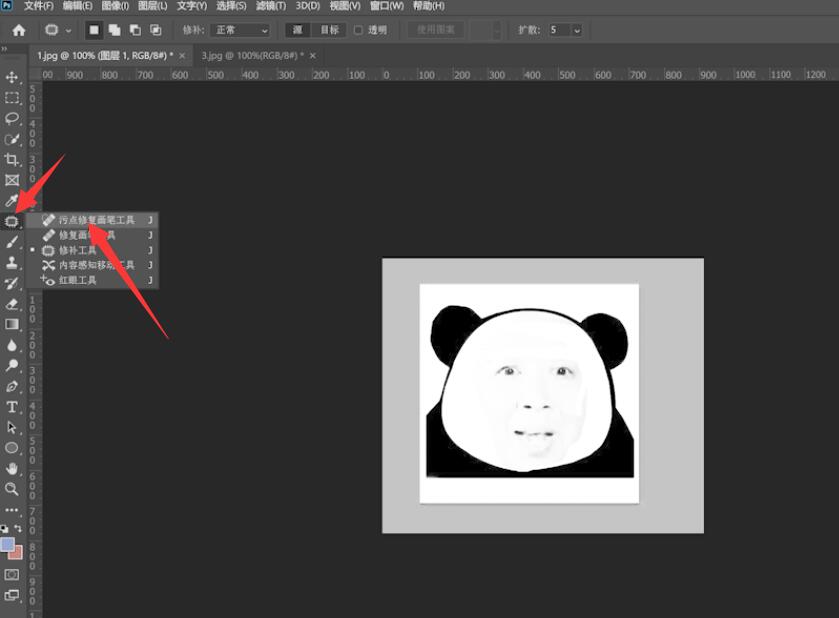Select the Brush tool
Screen dimensions: 839x618
click(x=12, y=242)
